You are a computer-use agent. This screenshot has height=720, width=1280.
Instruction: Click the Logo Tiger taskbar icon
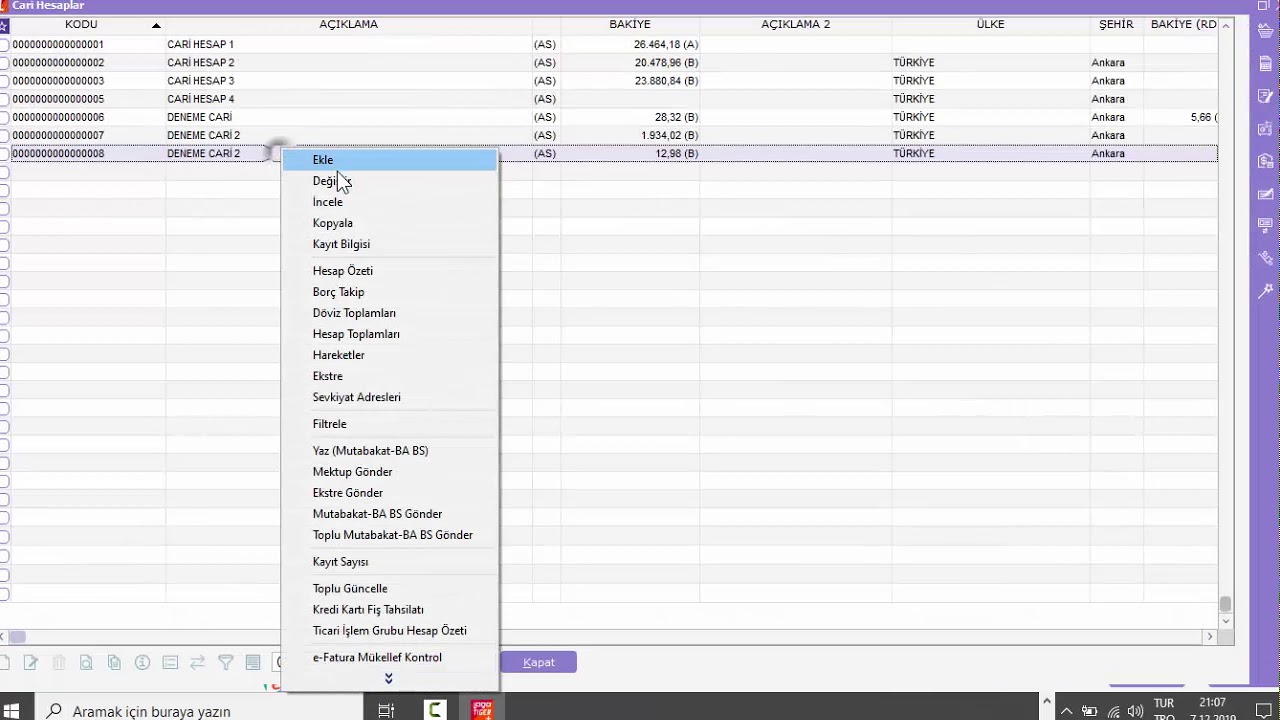pos(482,709)
